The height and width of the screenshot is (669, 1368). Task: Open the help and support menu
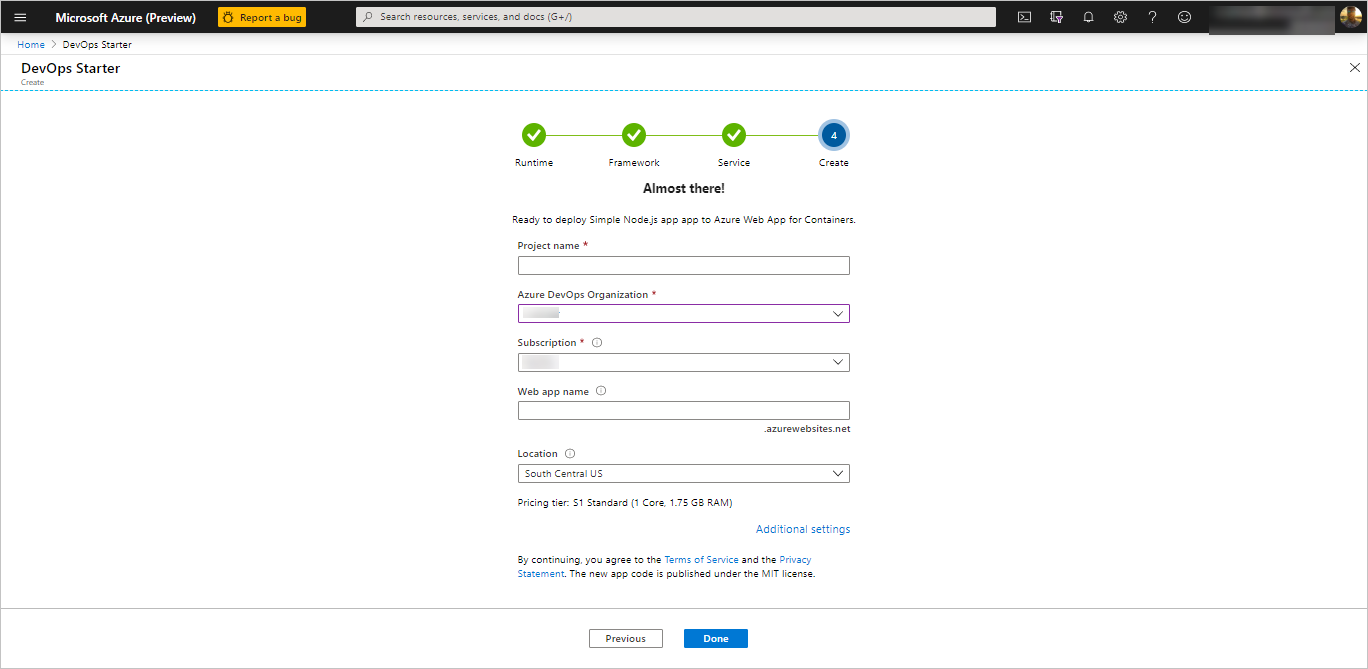[1152, 17]
